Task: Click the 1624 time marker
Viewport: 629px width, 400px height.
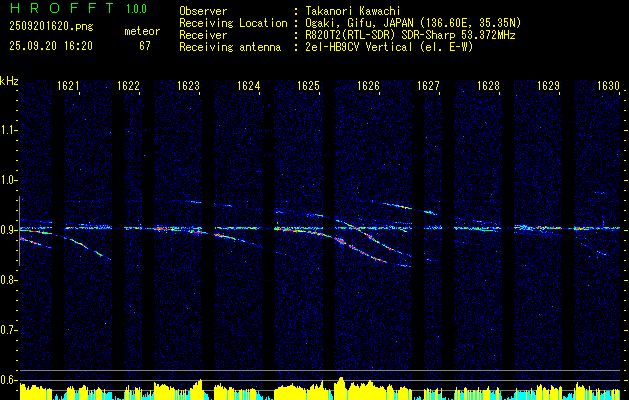Action: (x=248, y=86)
